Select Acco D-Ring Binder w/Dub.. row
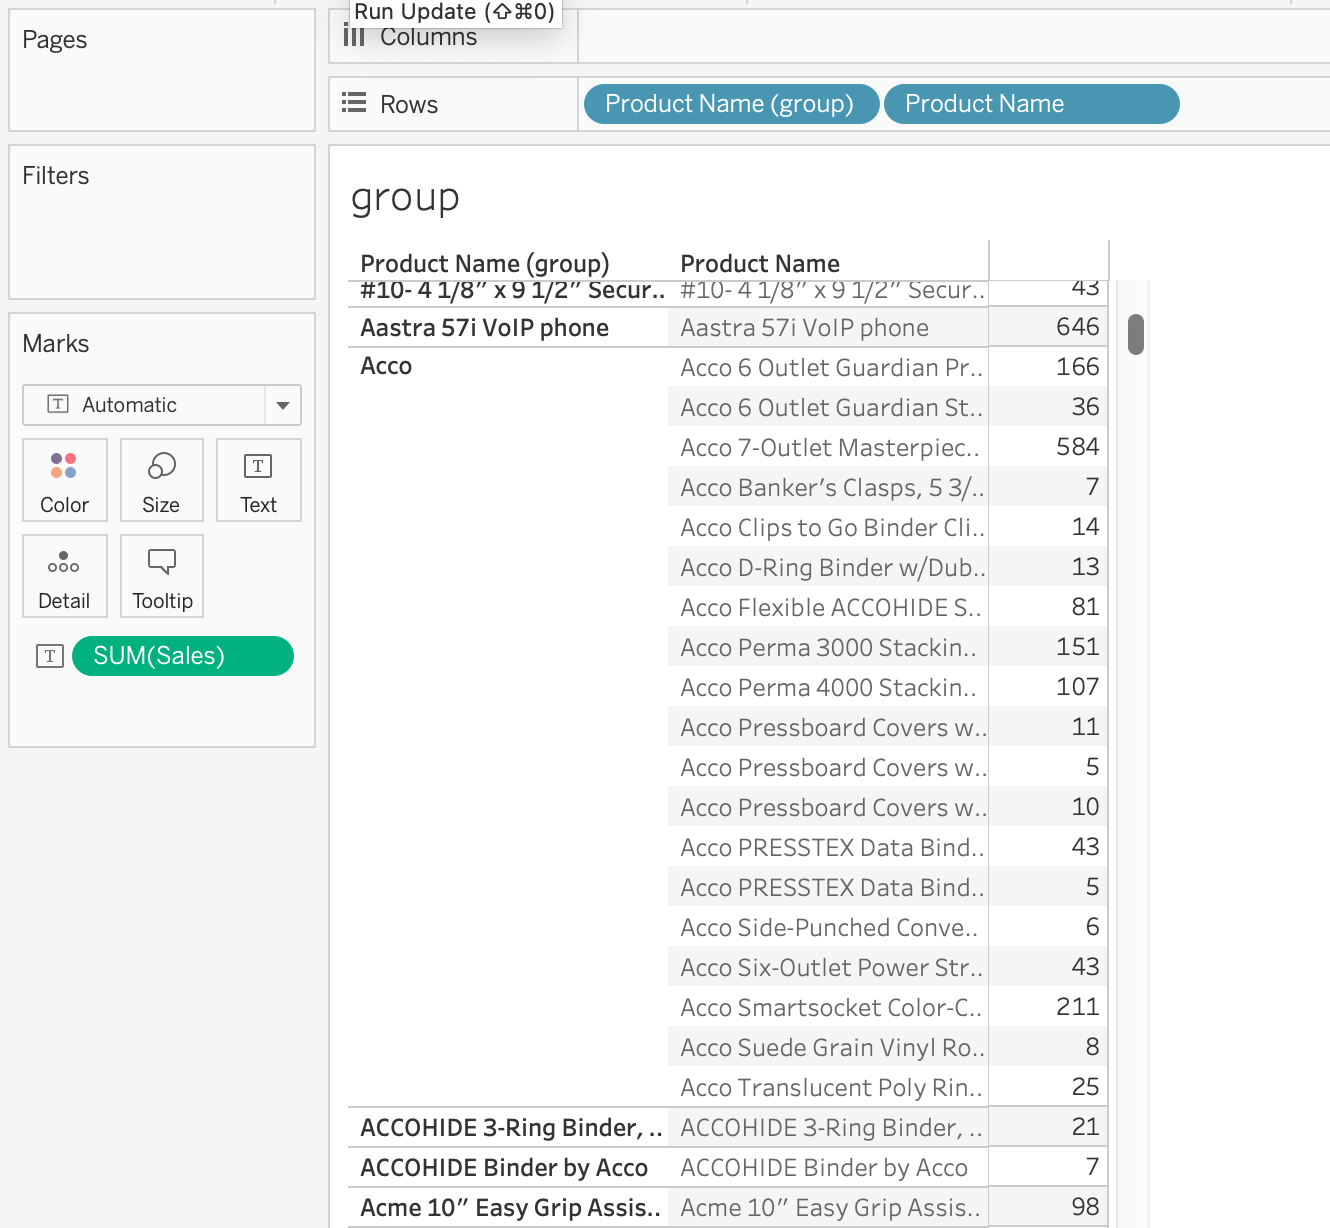The width and height of the screenshot is (1330, 1228). pos(828,568)
